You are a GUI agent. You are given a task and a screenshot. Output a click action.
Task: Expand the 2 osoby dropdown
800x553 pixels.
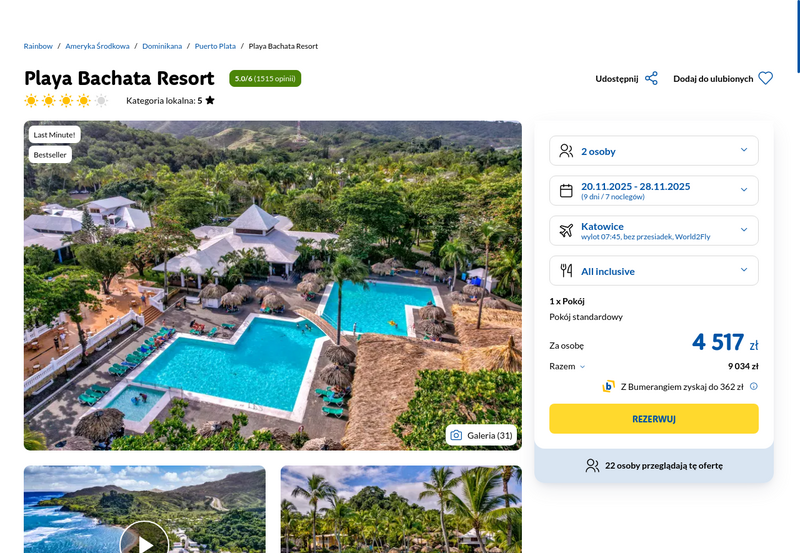654,150
